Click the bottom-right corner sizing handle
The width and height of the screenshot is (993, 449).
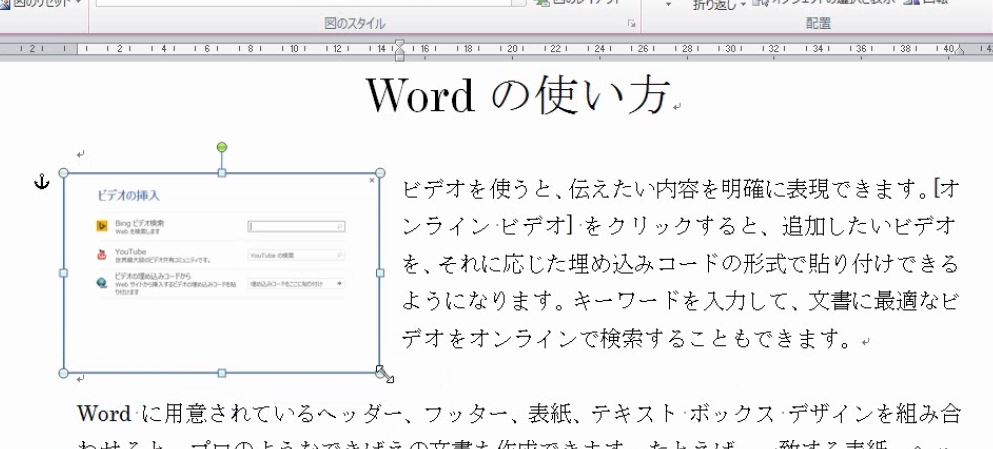(x=380, y=373)
